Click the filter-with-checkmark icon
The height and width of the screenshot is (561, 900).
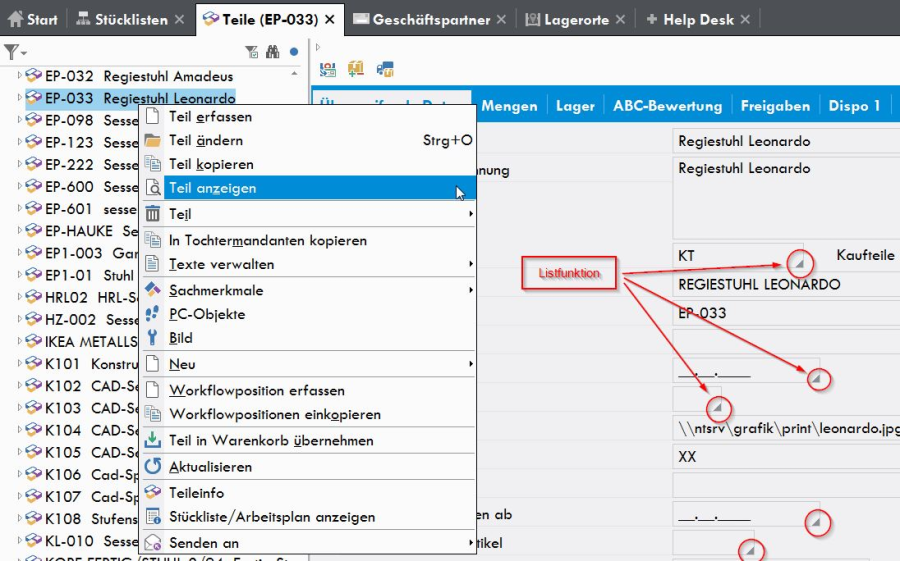tap(251, 52)
